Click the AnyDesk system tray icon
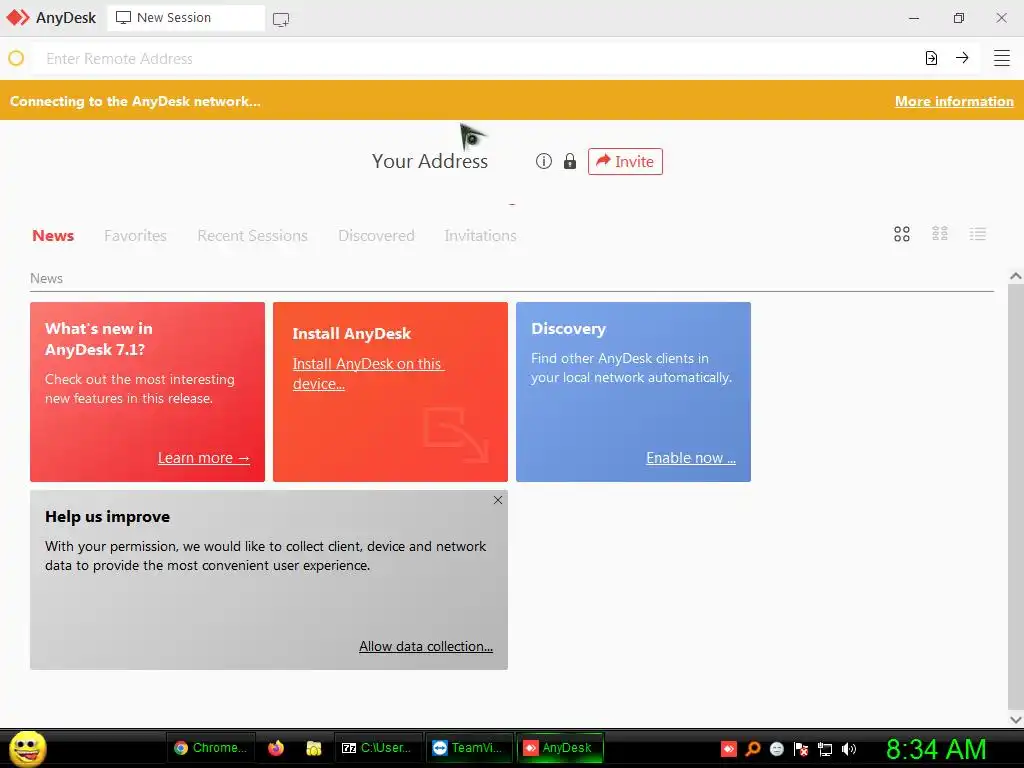 point(728,748)
